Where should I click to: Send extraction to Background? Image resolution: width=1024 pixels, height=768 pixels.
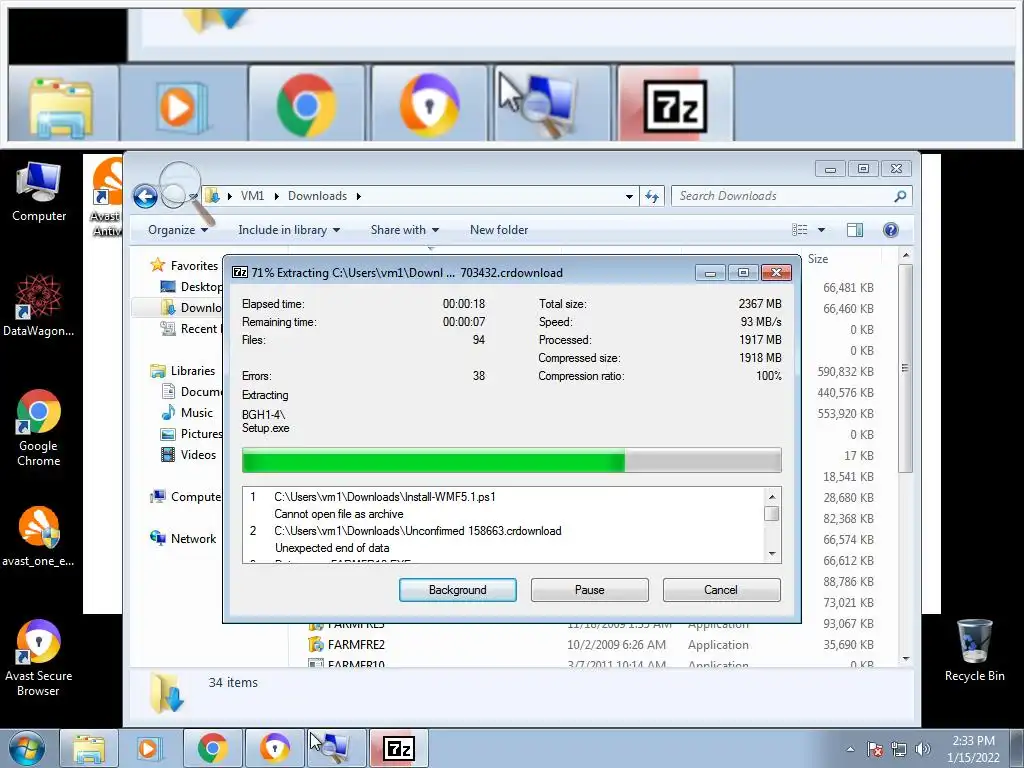457,590
